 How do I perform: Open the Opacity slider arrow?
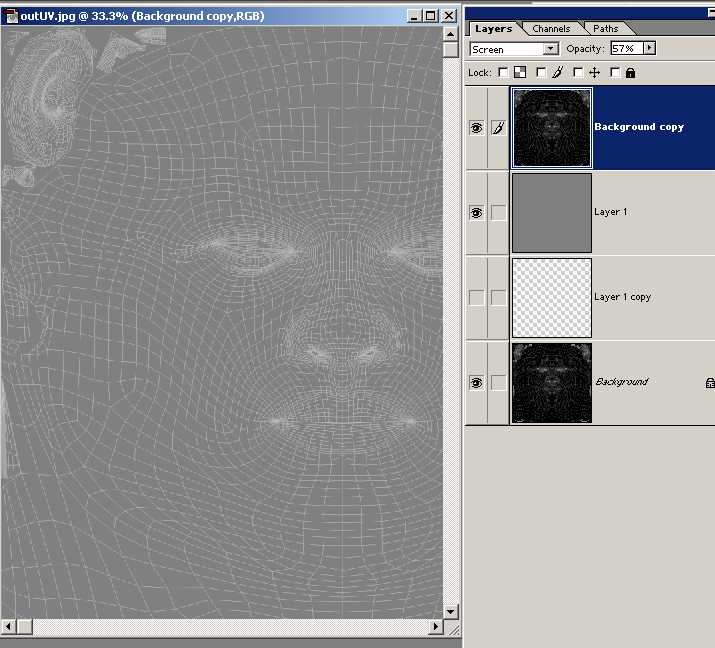pos(649,48)
